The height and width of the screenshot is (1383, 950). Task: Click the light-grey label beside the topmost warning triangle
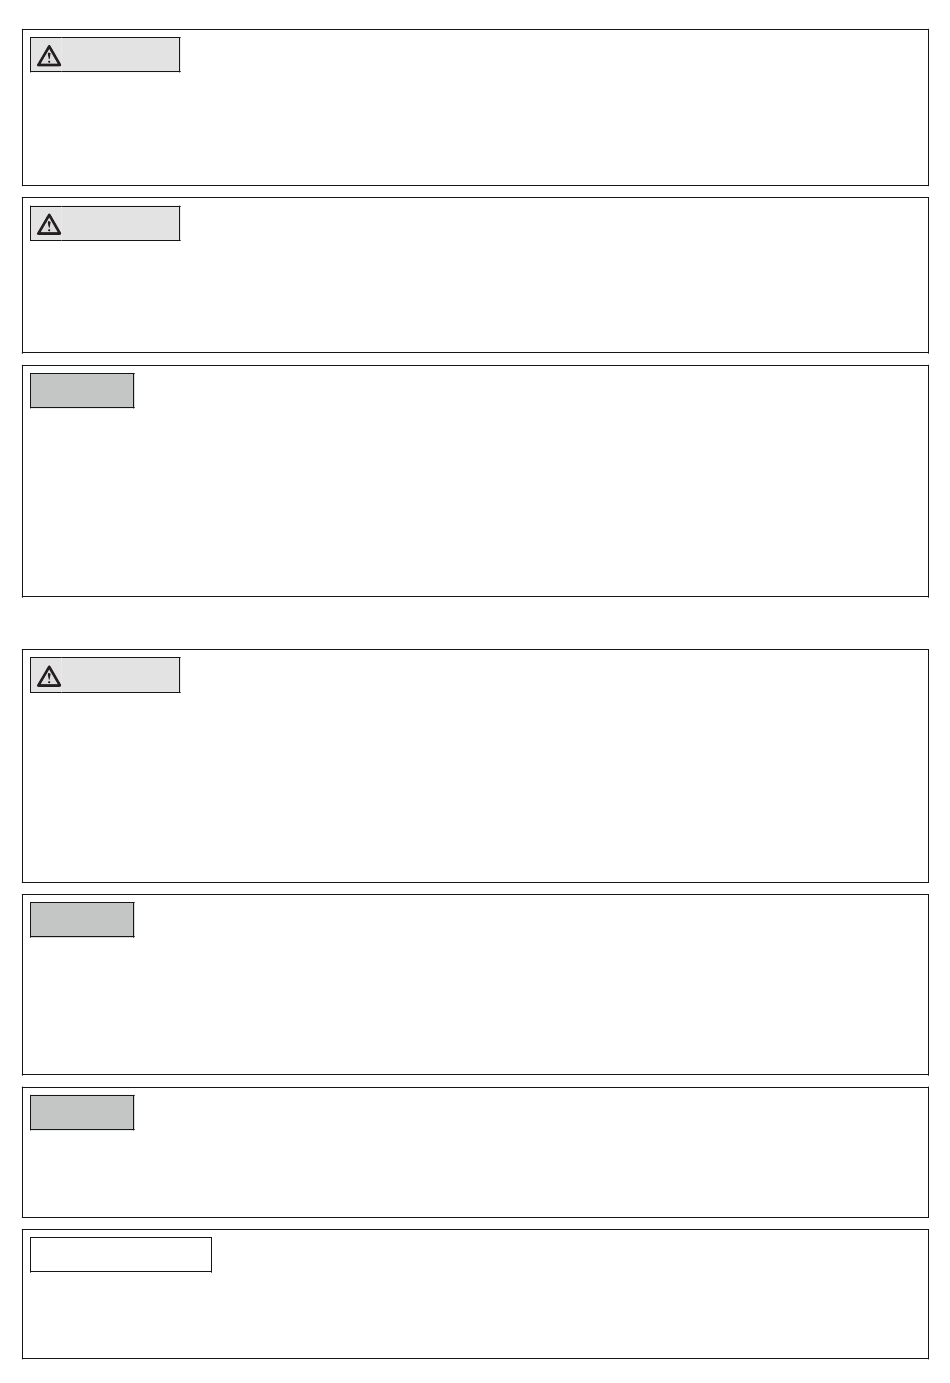(x=121, y=55)
